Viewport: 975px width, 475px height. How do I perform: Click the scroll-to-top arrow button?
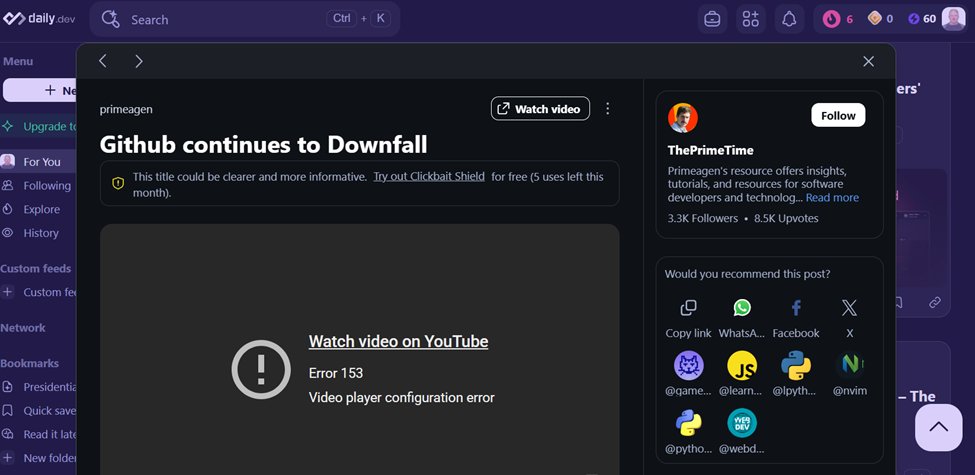[x=938, y=428]
